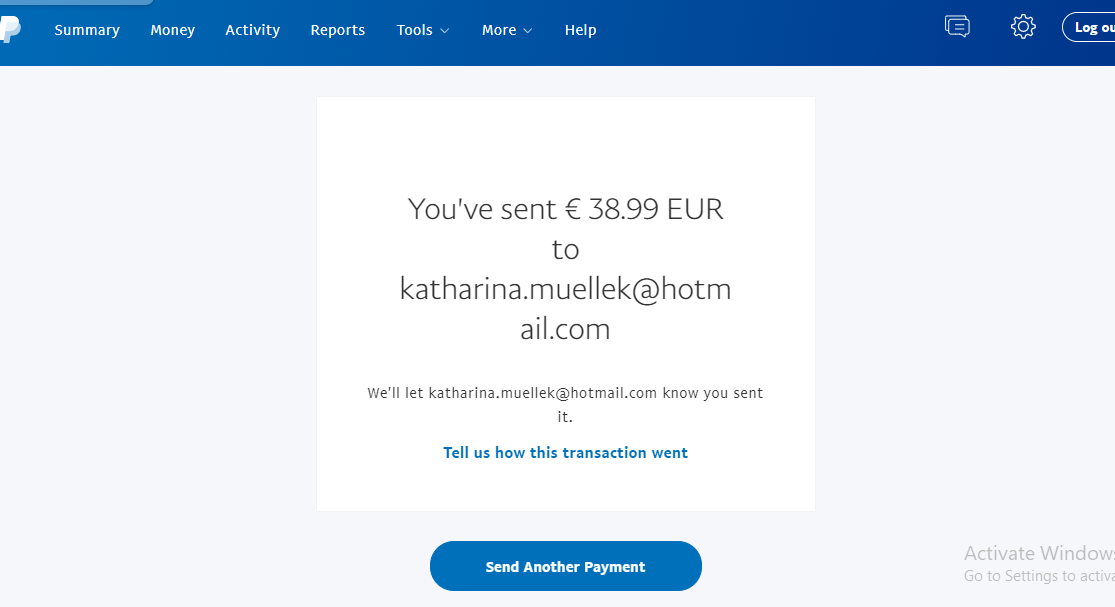The image size is (1115, 607).
Task: Open the Tools menu label
Action: [415, 30]
